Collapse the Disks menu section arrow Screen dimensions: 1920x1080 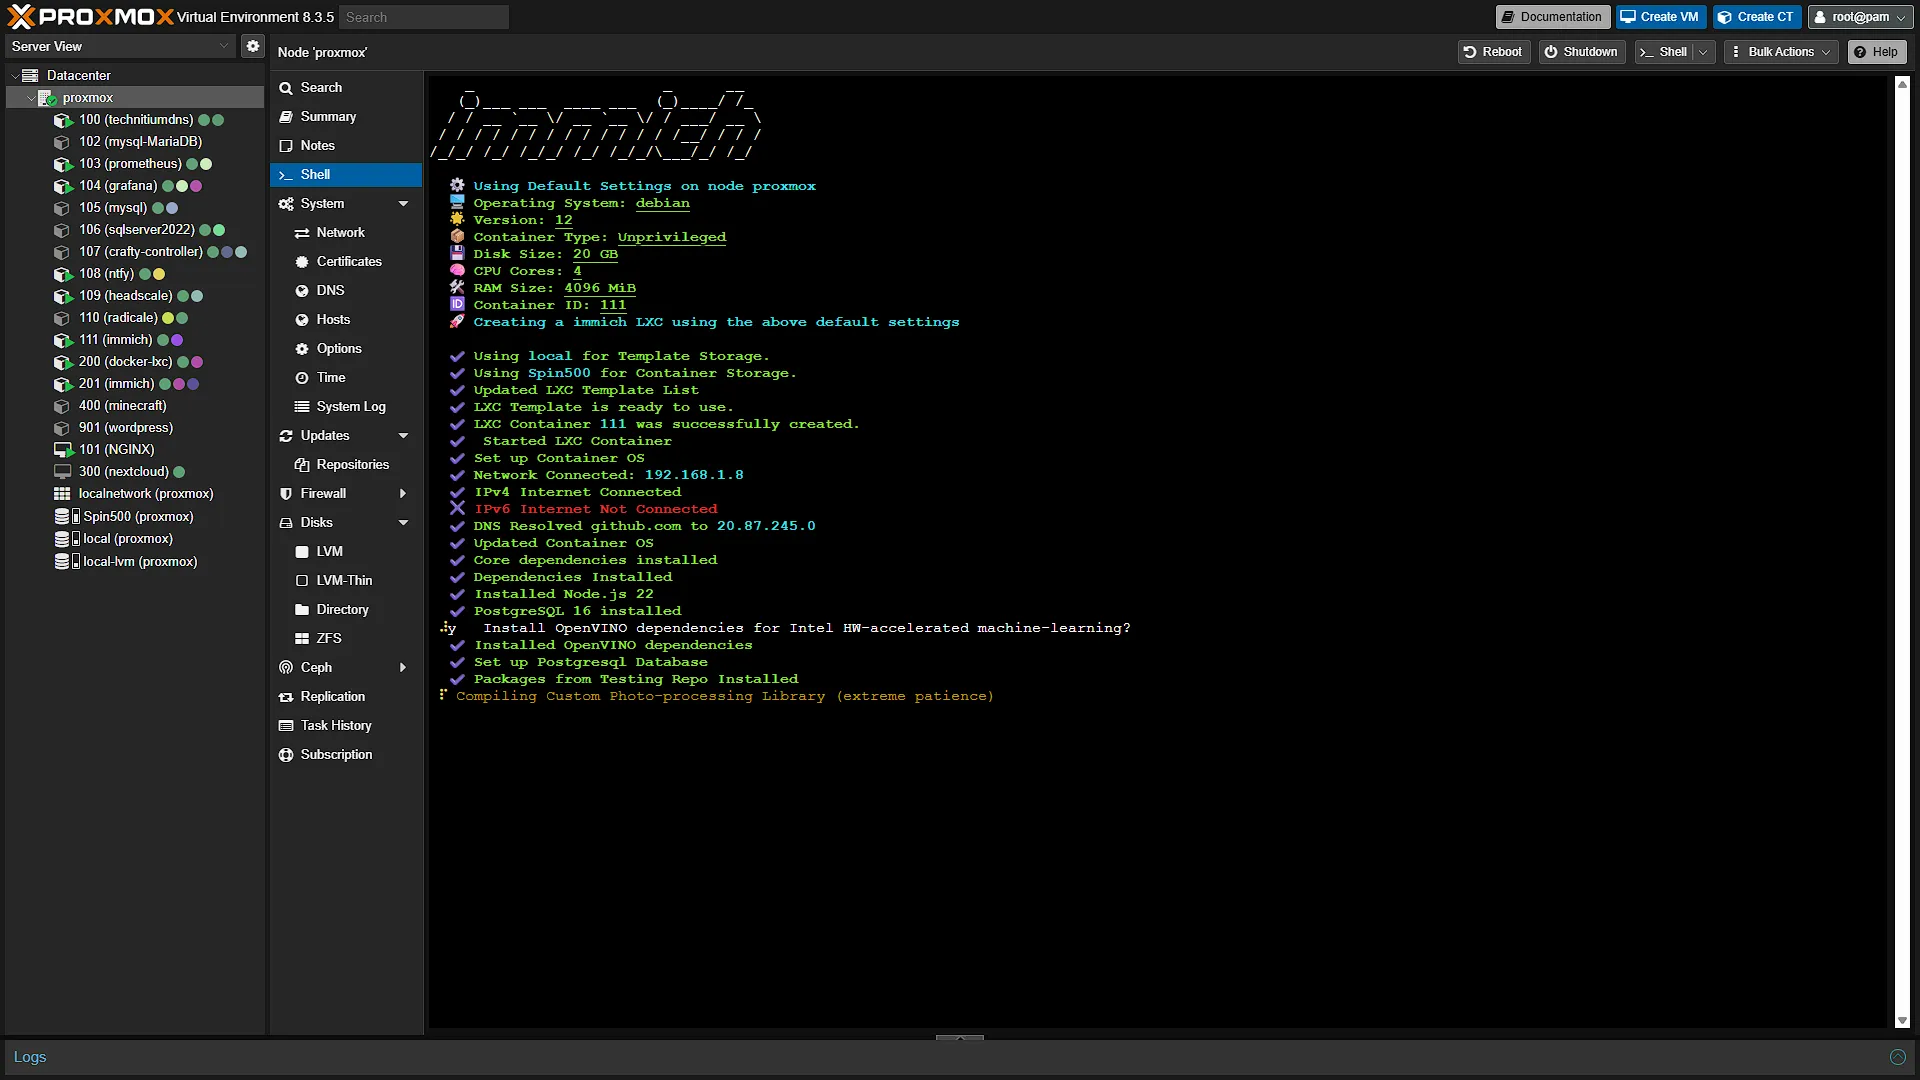pos(404,523)
